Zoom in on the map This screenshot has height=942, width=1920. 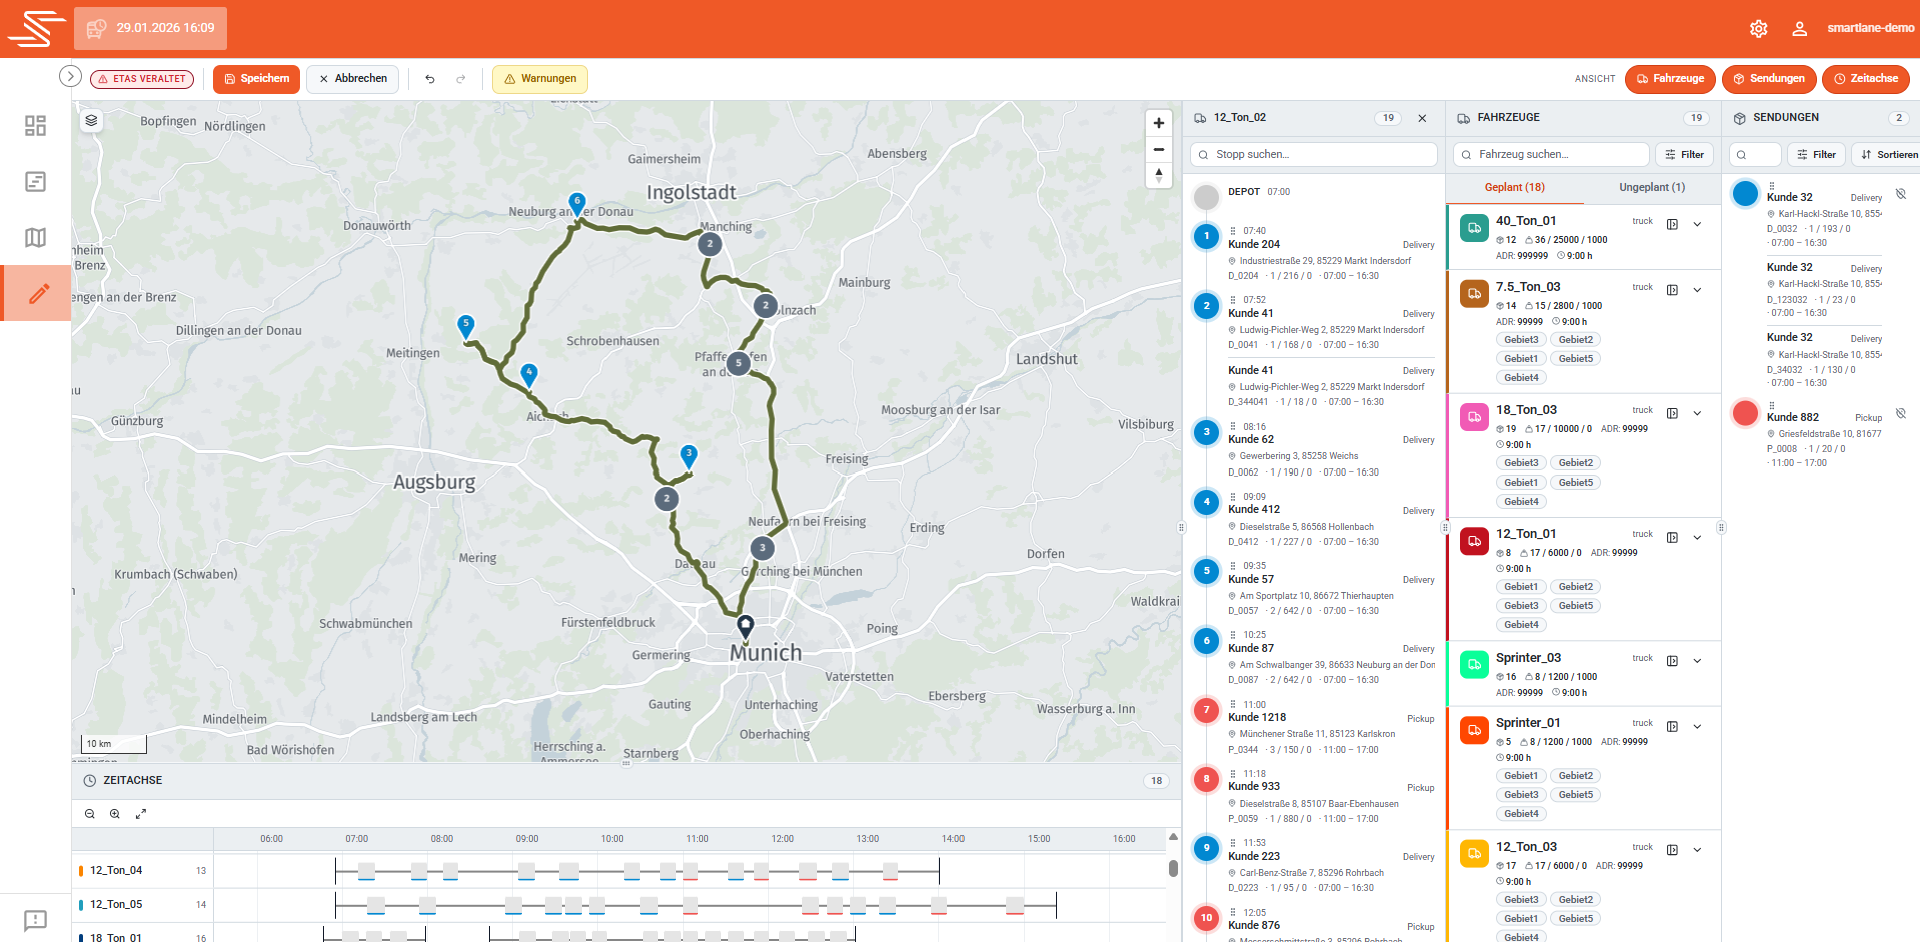pyautogui.click(x=1158, y=123)
